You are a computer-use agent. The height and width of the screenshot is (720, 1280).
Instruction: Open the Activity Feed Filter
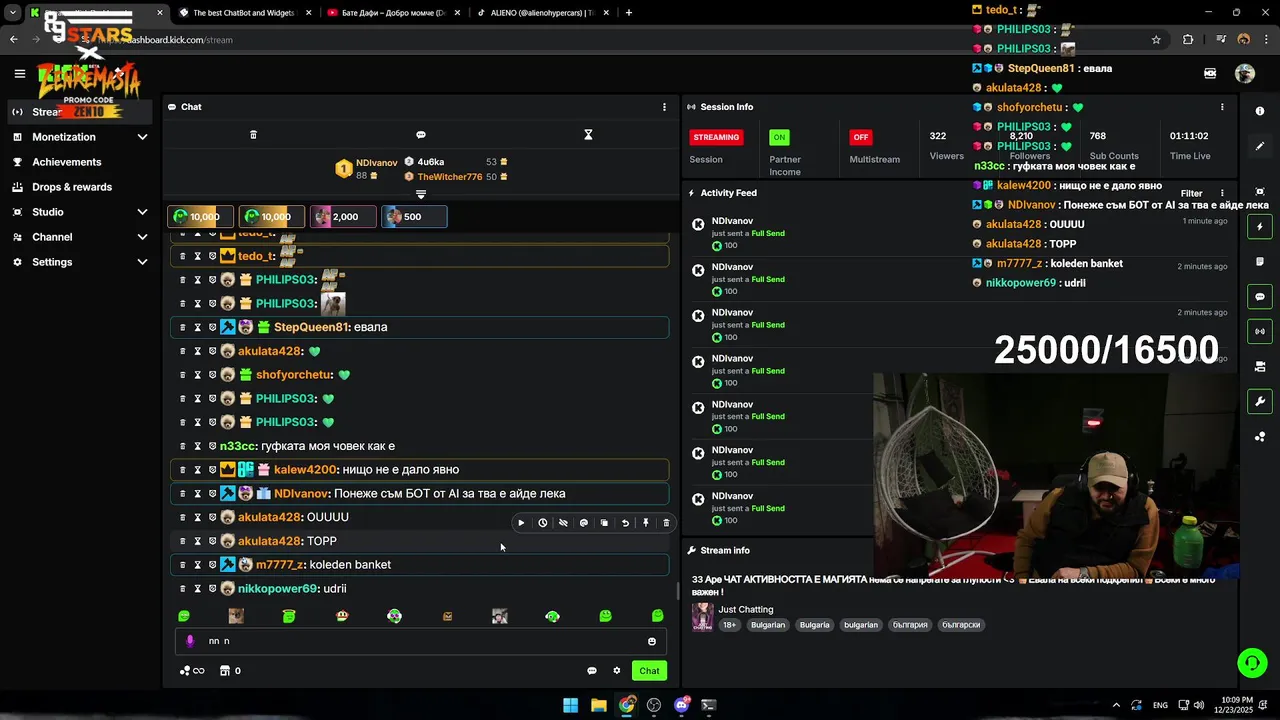pos(1191,193)
